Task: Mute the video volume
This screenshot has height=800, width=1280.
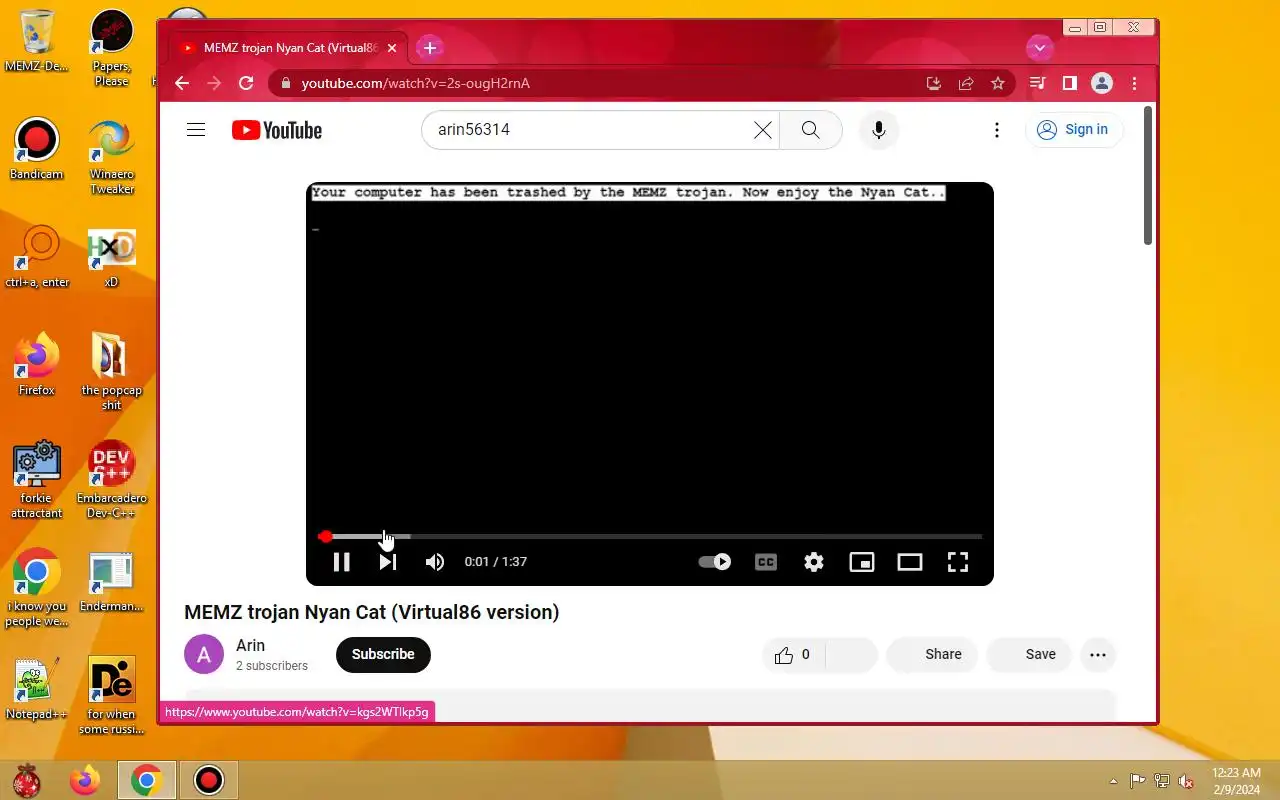Action: pos(434,562)
